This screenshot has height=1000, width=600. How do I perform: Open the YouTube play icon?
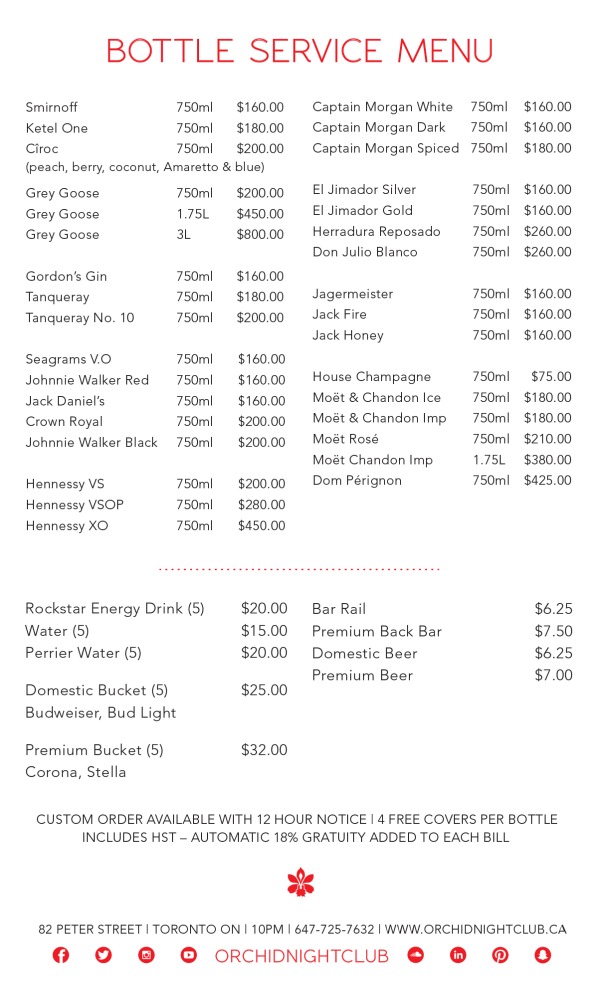click(188, 955)
